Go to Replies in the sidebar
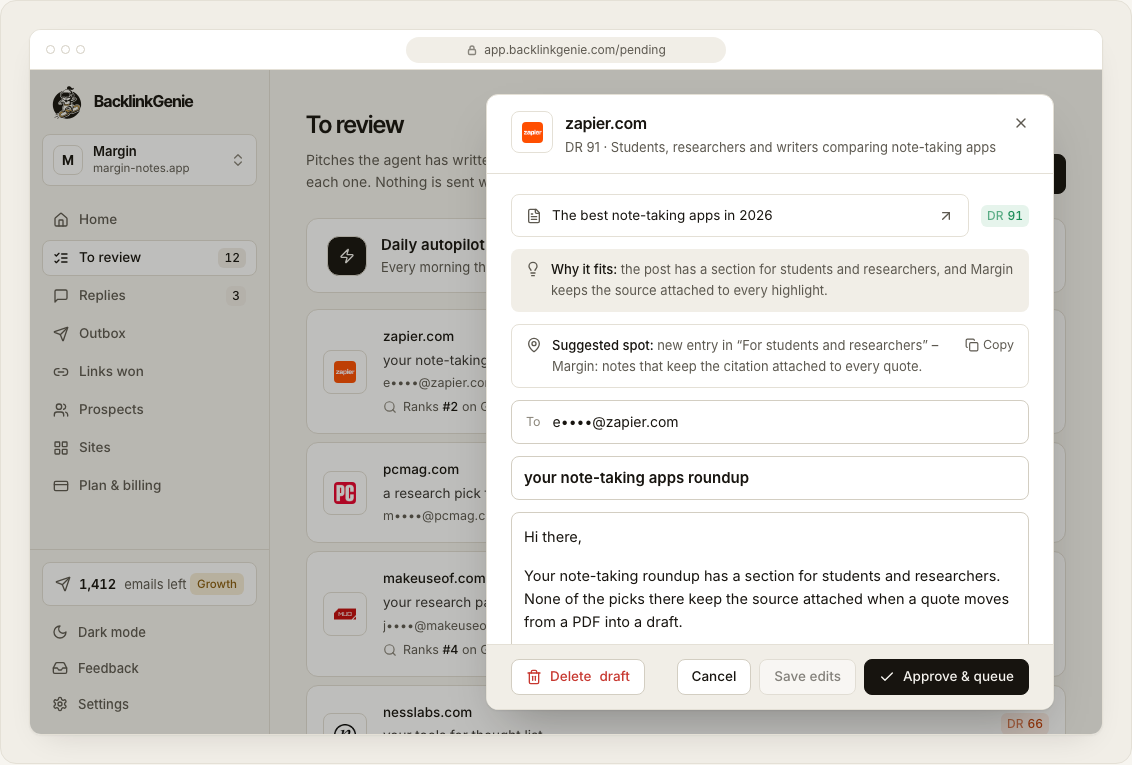The width and height of the screenshot is (1132, 765). click(x=149, y=295)
